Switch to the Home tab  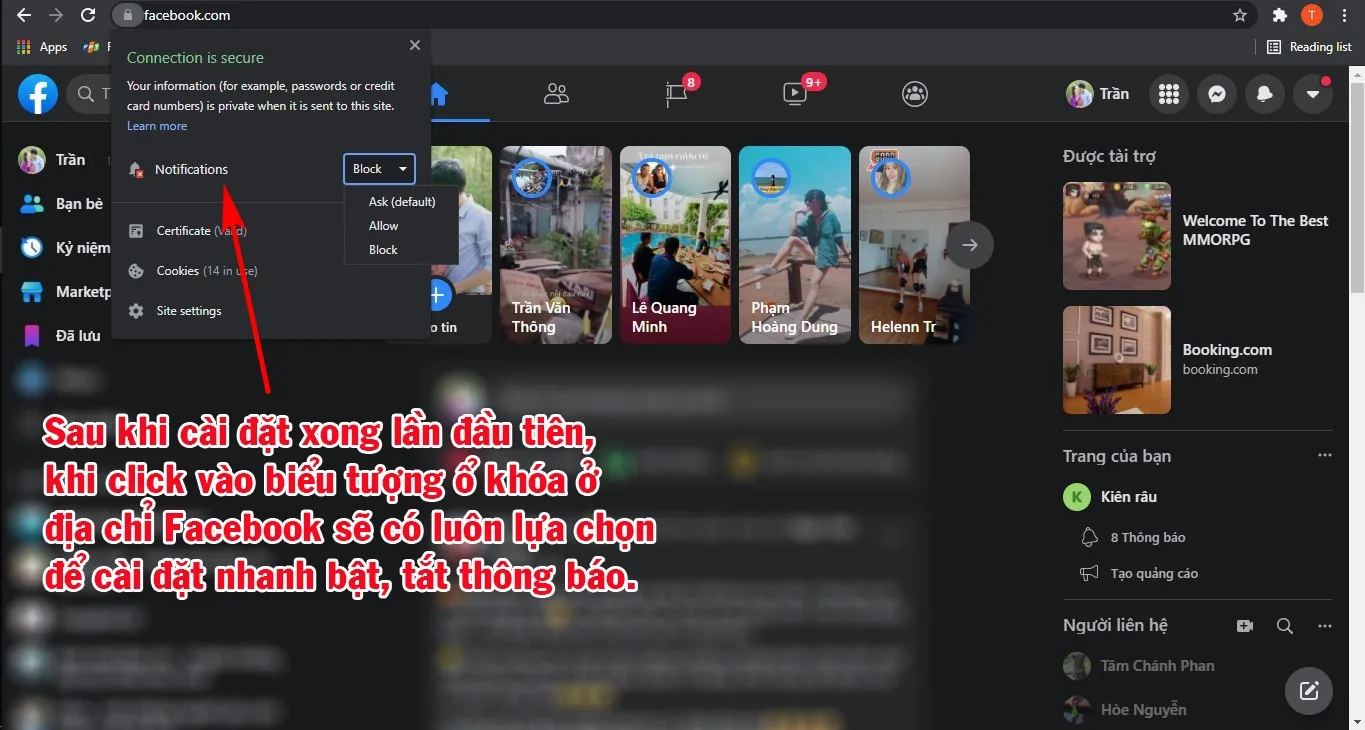[x=435, y=93]
